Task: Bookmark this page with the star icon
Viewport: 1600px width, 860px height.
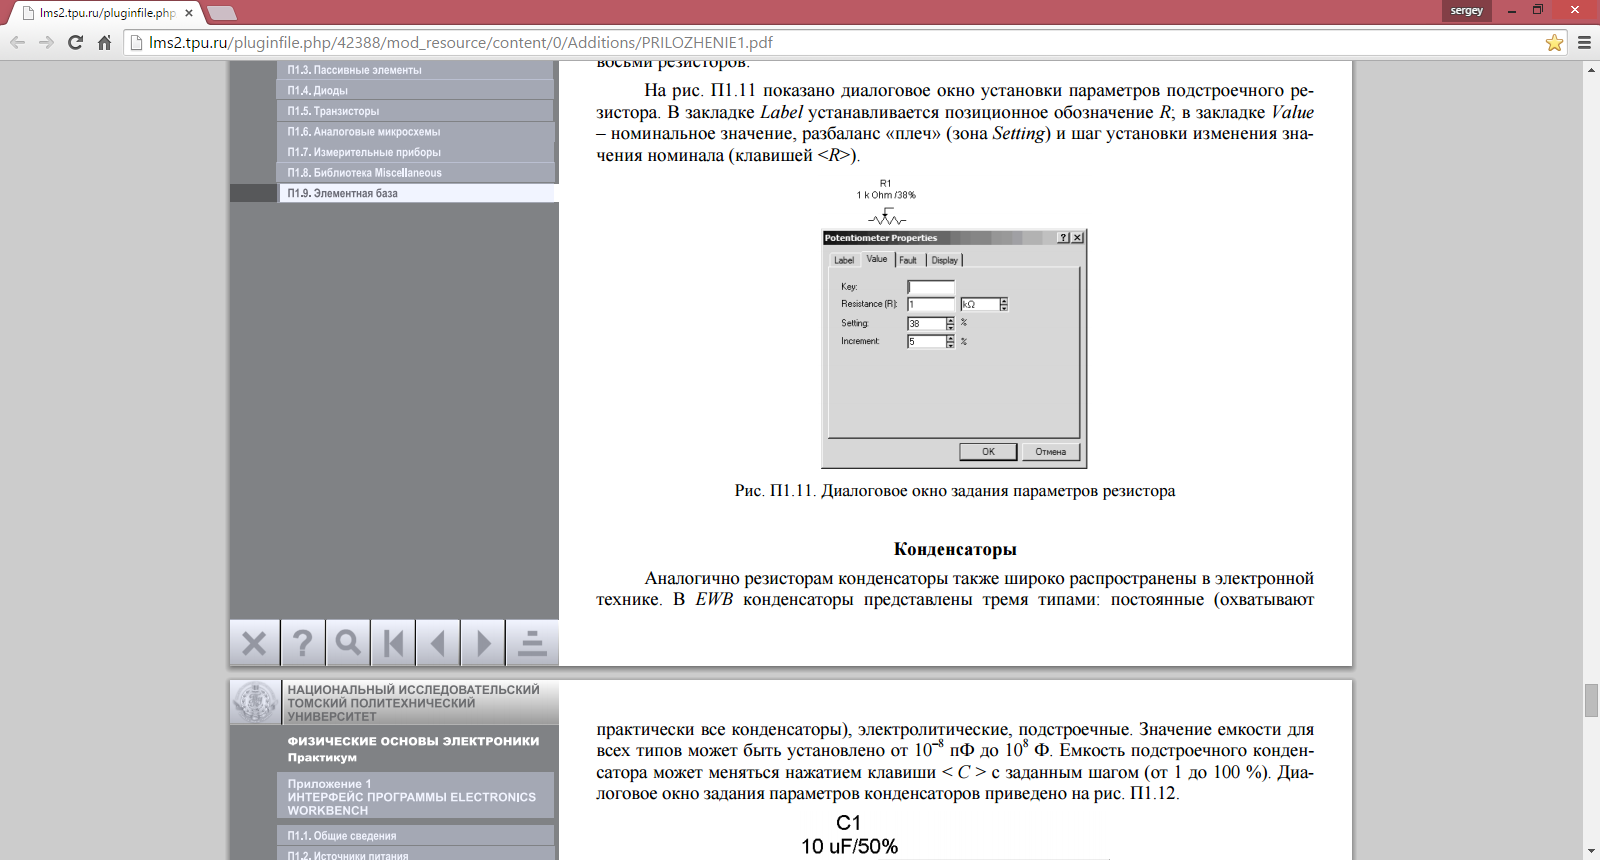Action: (x=1554, y=42)
